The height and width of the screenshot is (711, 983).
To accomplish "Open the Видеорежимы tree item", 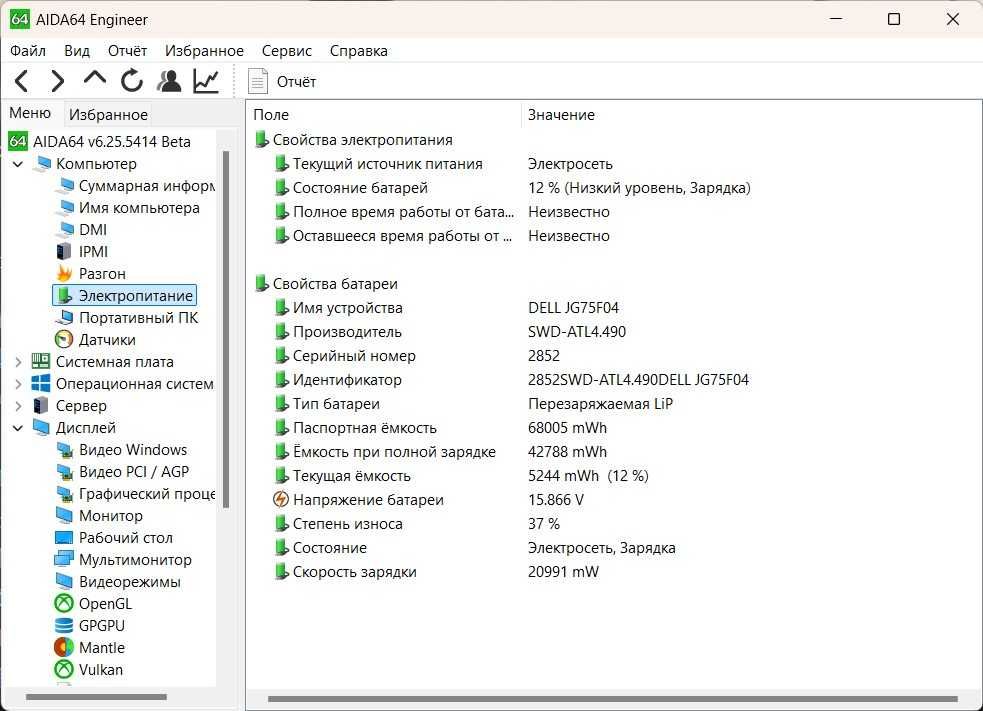I will (x=118, y=582).
